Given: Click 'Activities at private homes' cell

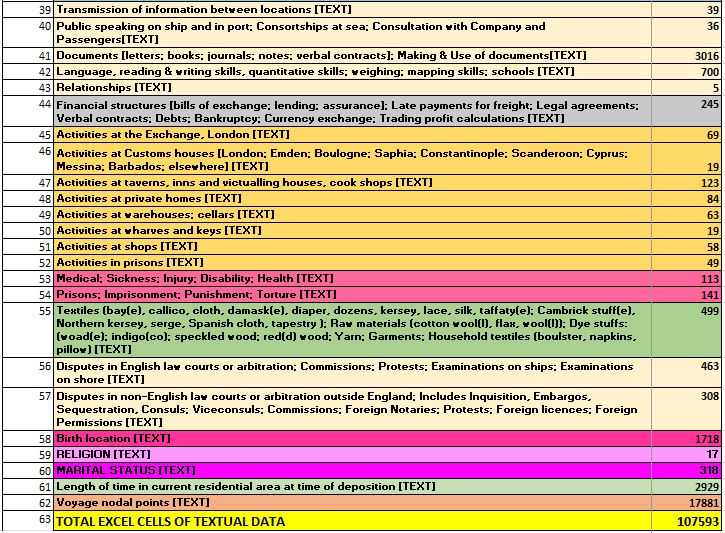Looking at the screenshot, I should [x=350, y=199].
